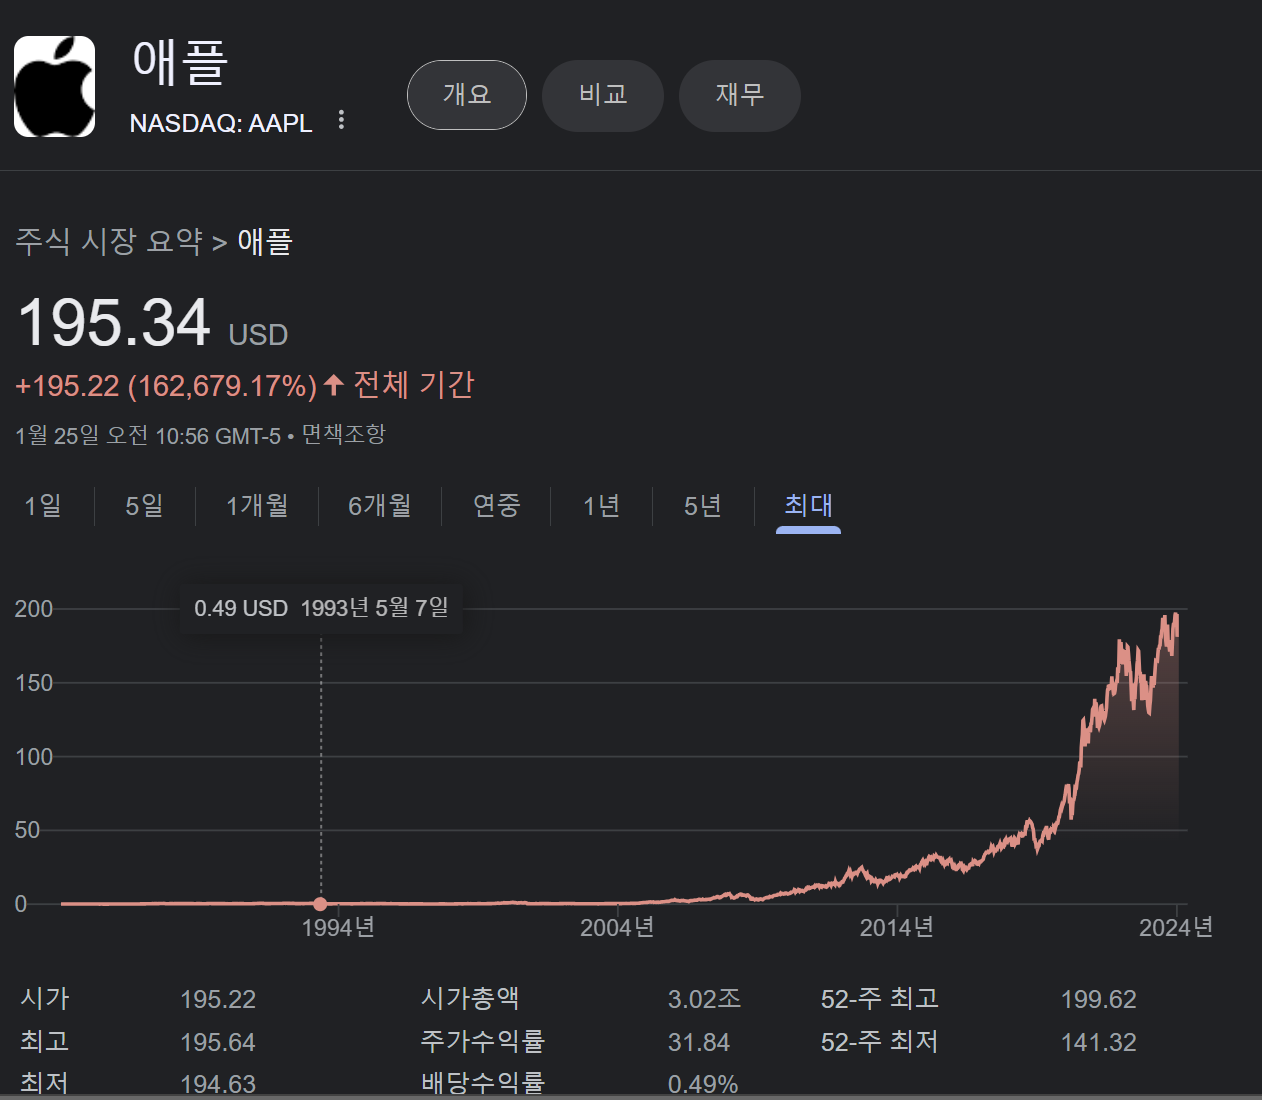Click the 2004년 x-axis label
The width and height of the screenshot is (1262, 1100).
click(617, 928)
